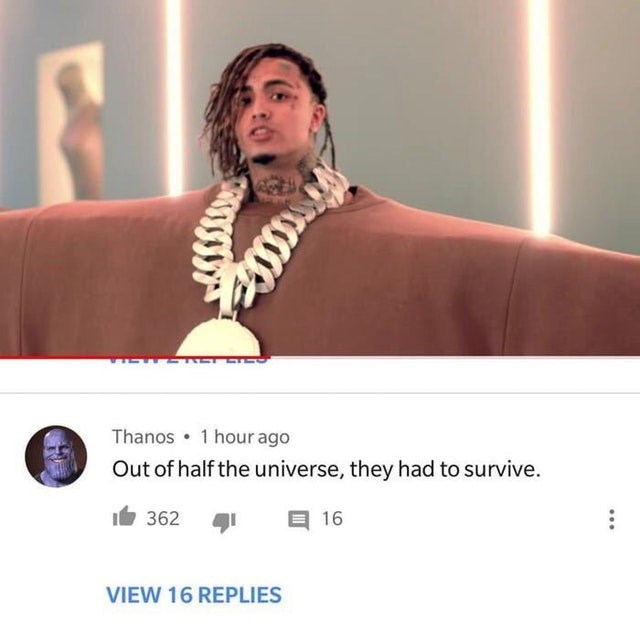The width and height of the screenshot is (640, 631).
Task: Select the 'Out of half the universe' comment text
Action: 326,469
